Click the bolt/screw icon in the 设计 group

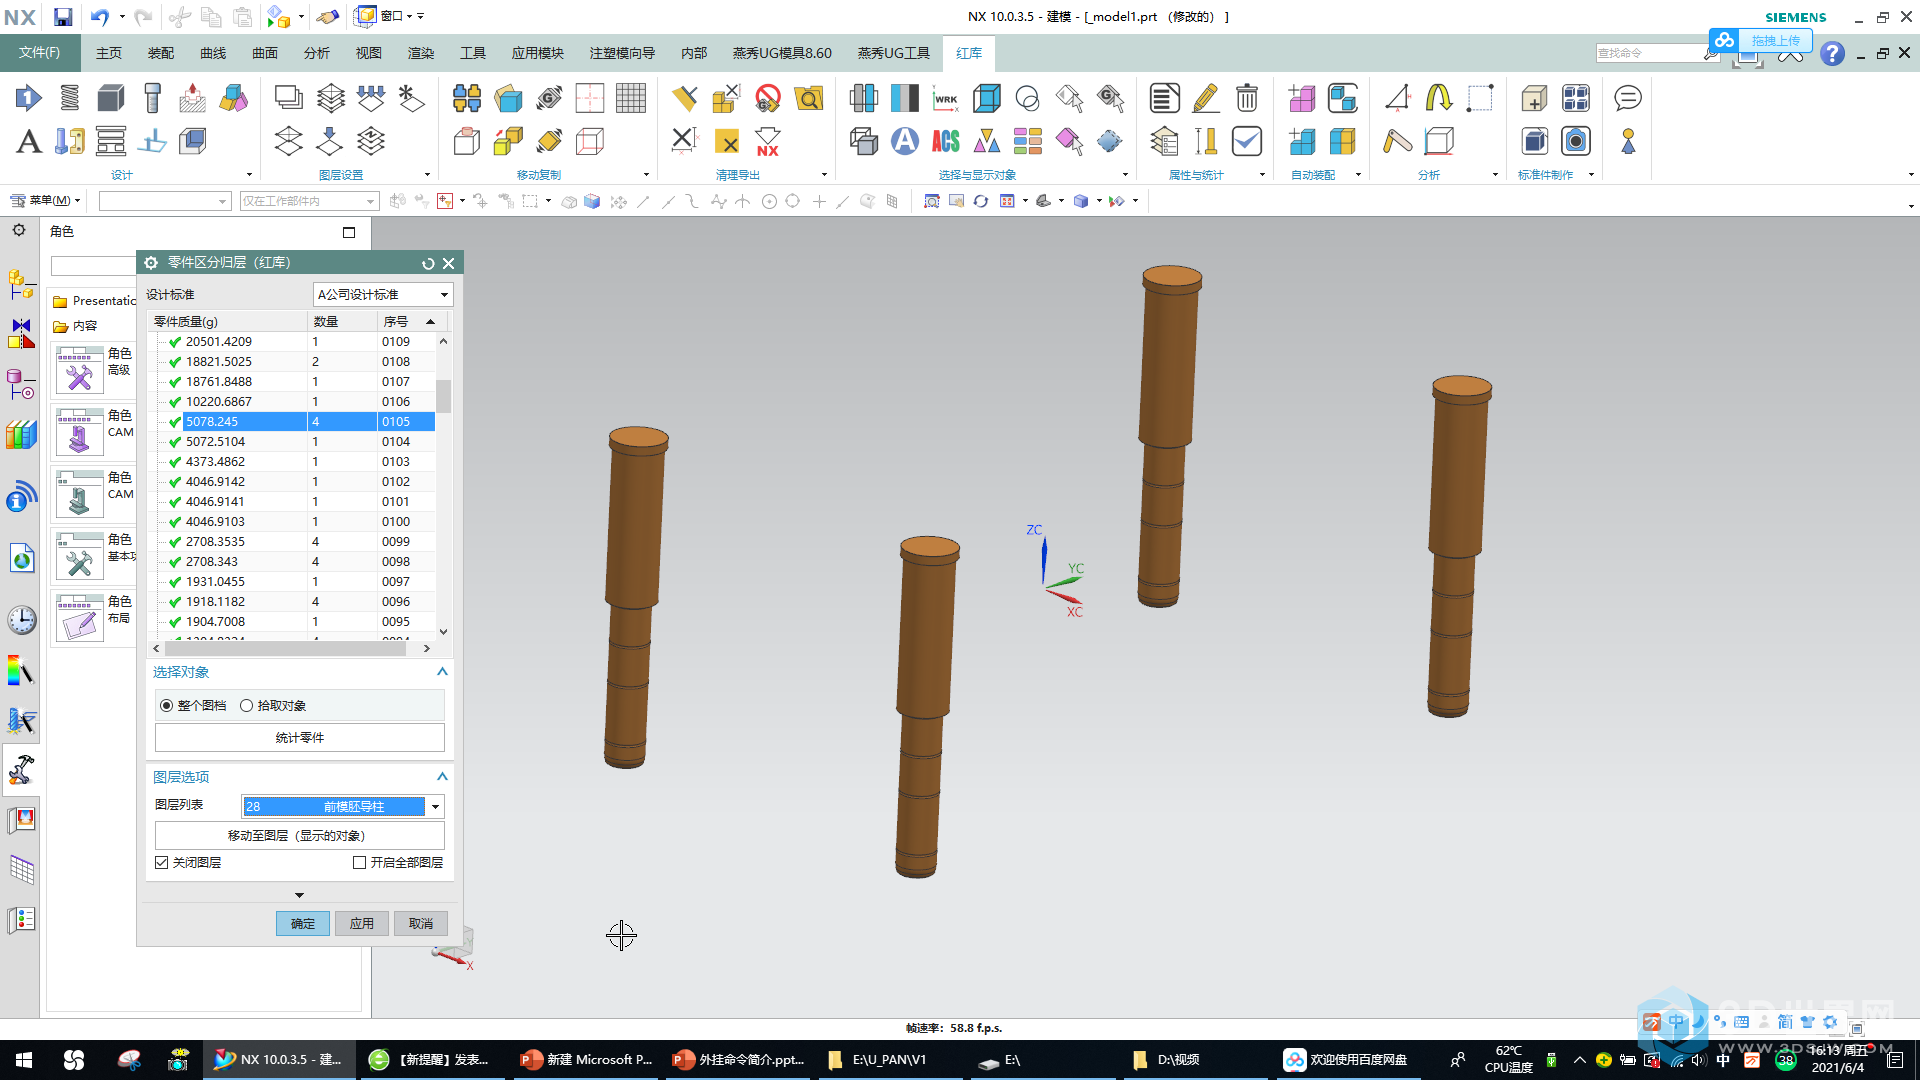point(152,98)
